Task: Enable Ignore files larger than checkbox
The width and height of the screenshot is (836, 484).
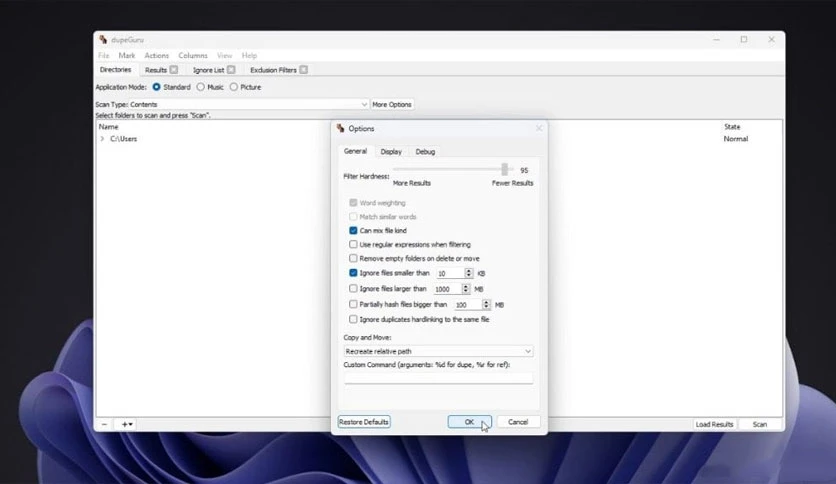Action: 353,288
